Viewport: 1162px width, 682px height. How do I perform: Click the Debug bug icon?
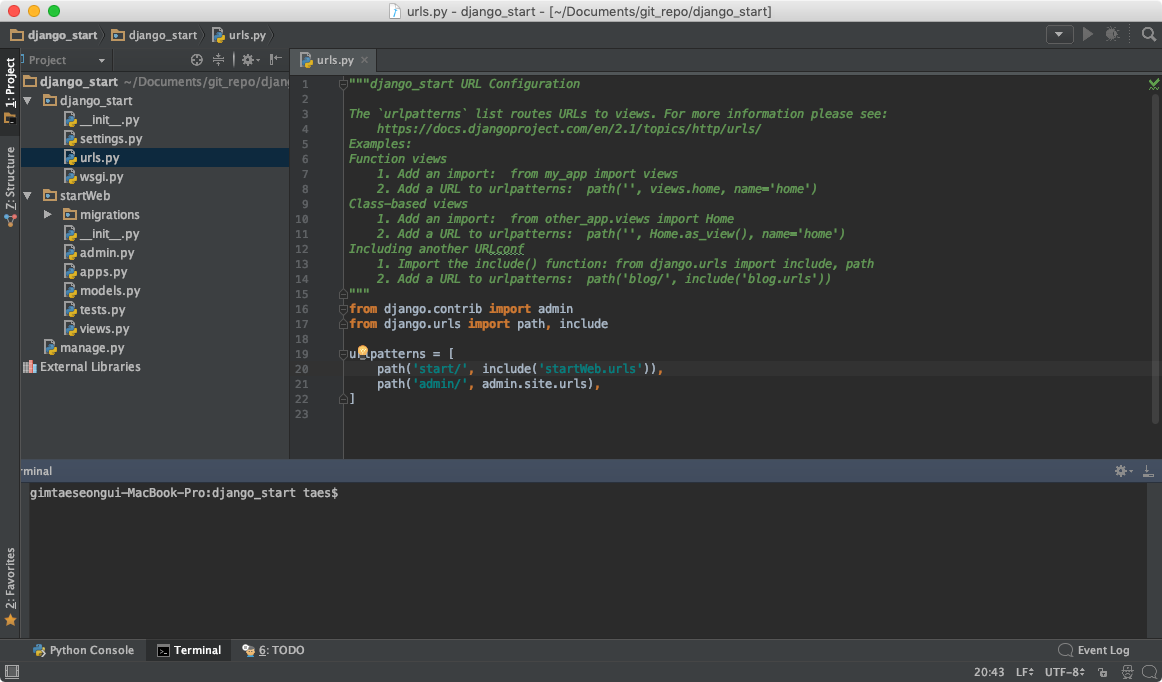coord(1112,34)
